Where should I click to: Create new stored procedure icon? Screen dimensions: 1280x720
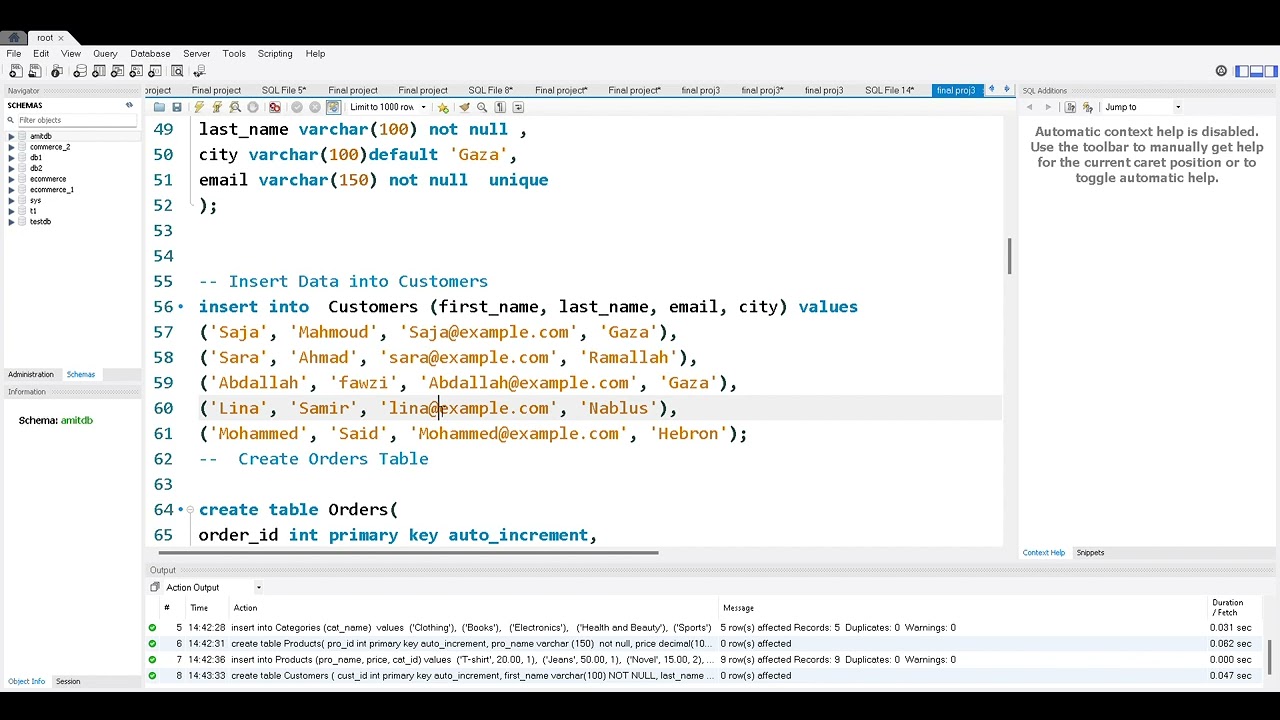tap(137, 71)
